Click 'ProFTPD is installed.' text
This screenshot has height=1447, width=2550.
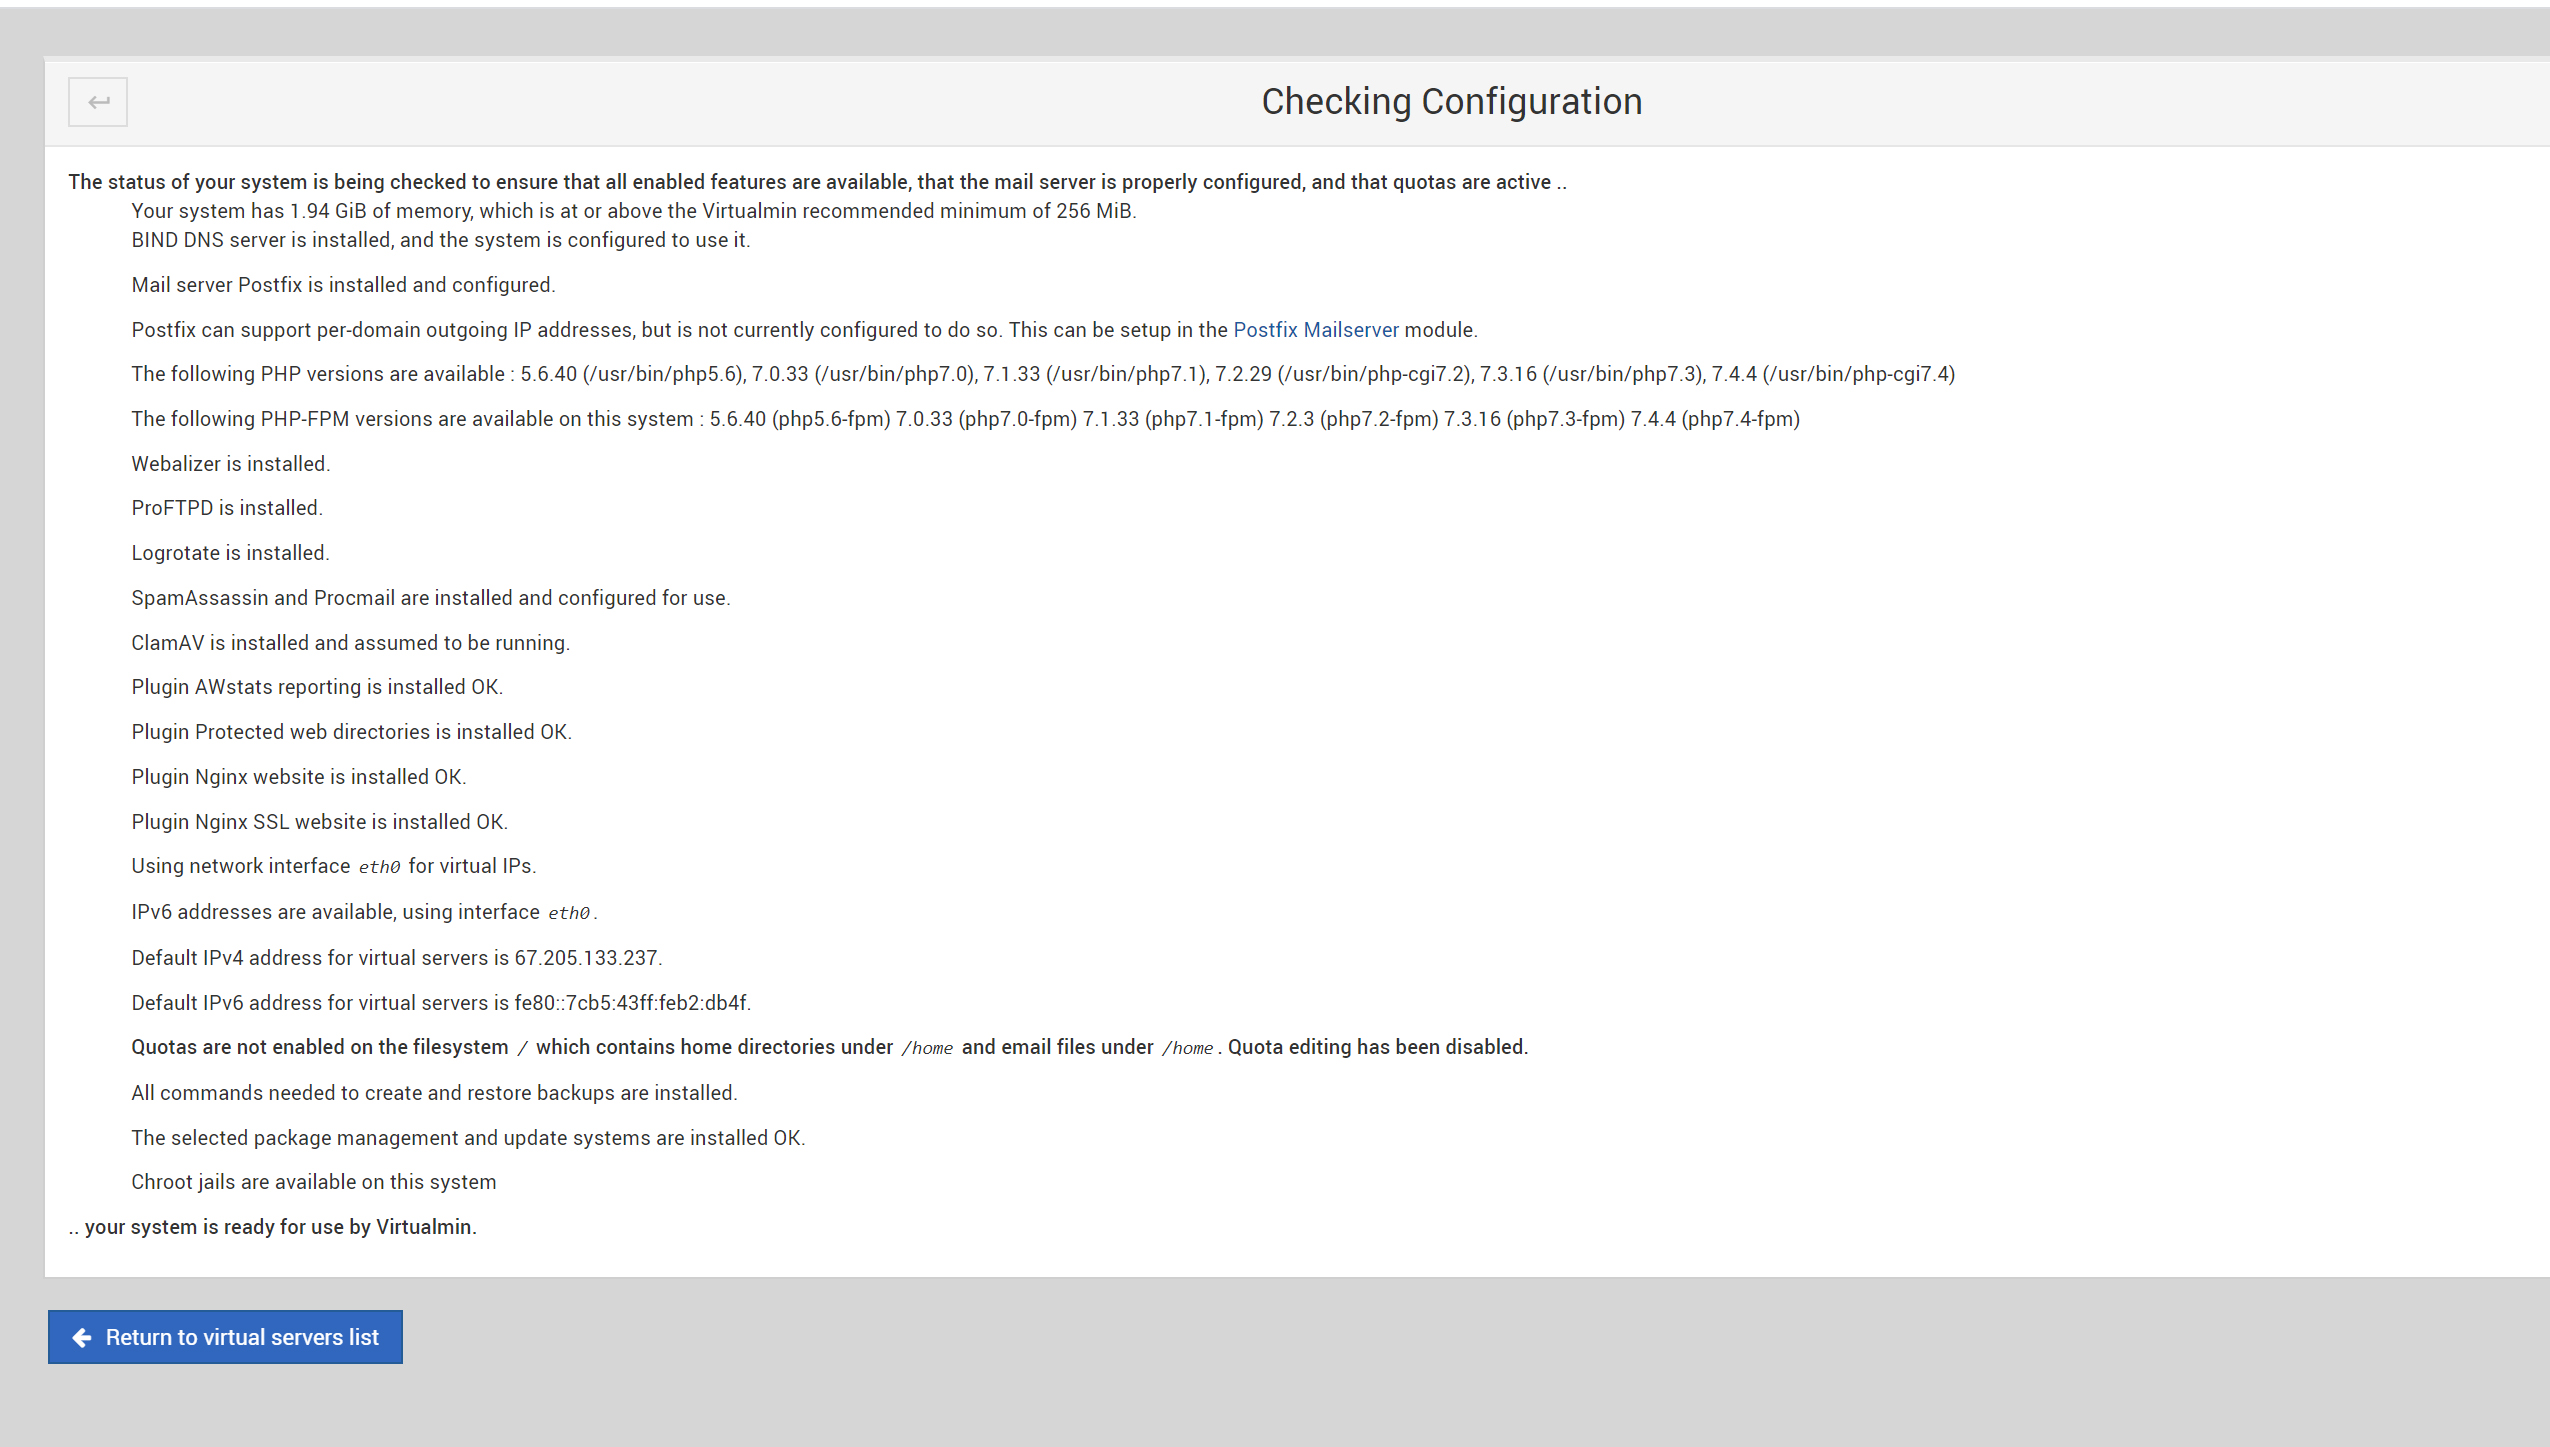(227, 508)
